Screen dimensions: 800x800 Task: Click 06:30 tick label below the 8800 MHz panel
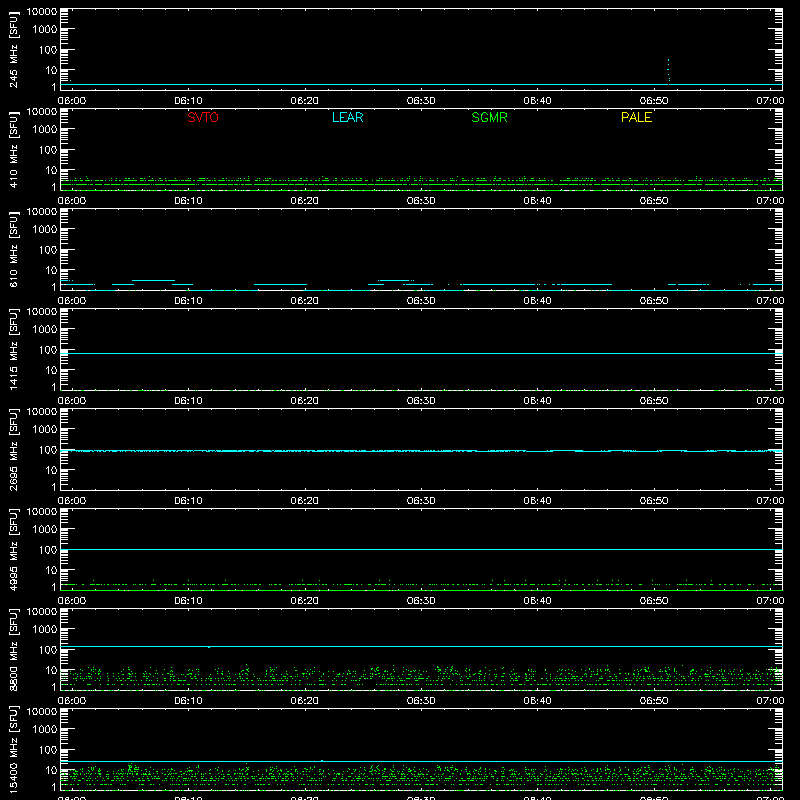(421, 701)
